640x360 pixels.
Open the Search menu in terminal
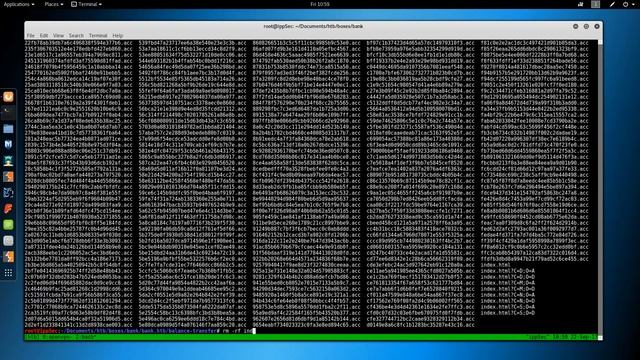(76, 36)
